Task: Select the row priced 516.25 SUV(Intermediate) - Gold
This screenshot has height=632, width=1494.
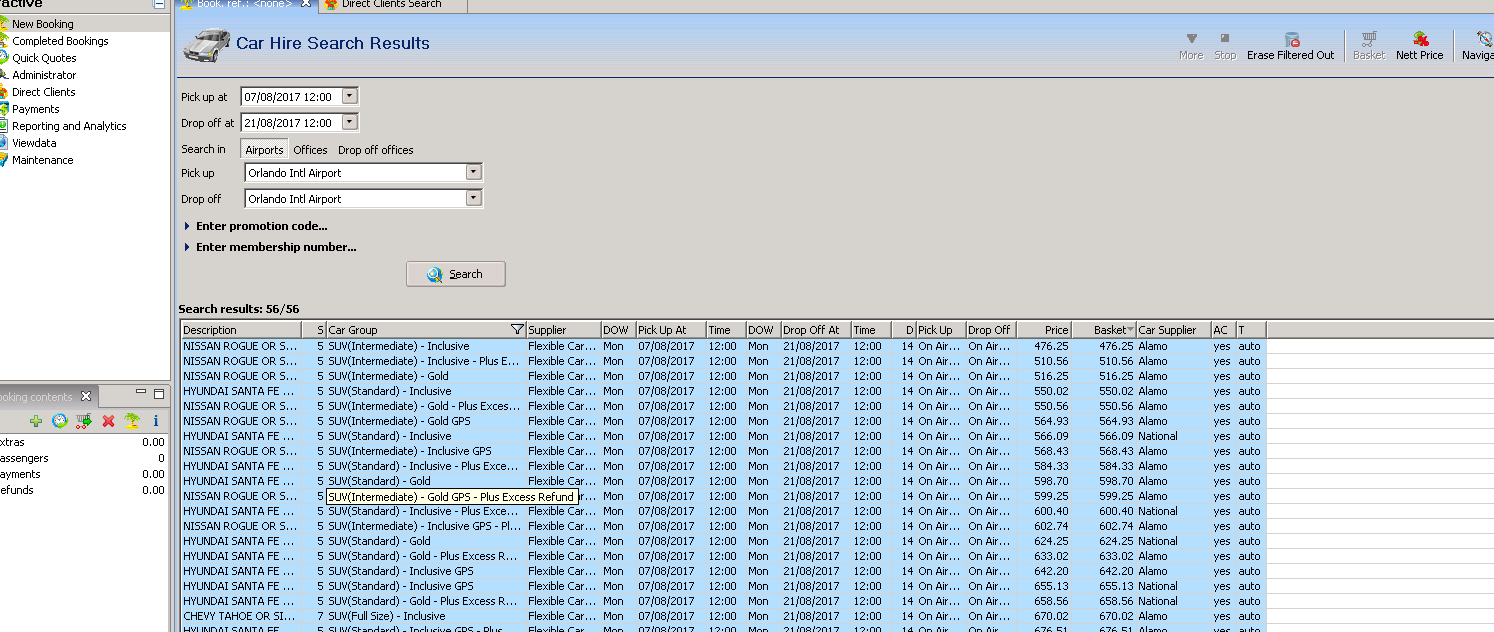Action: (x=723, y=376)
